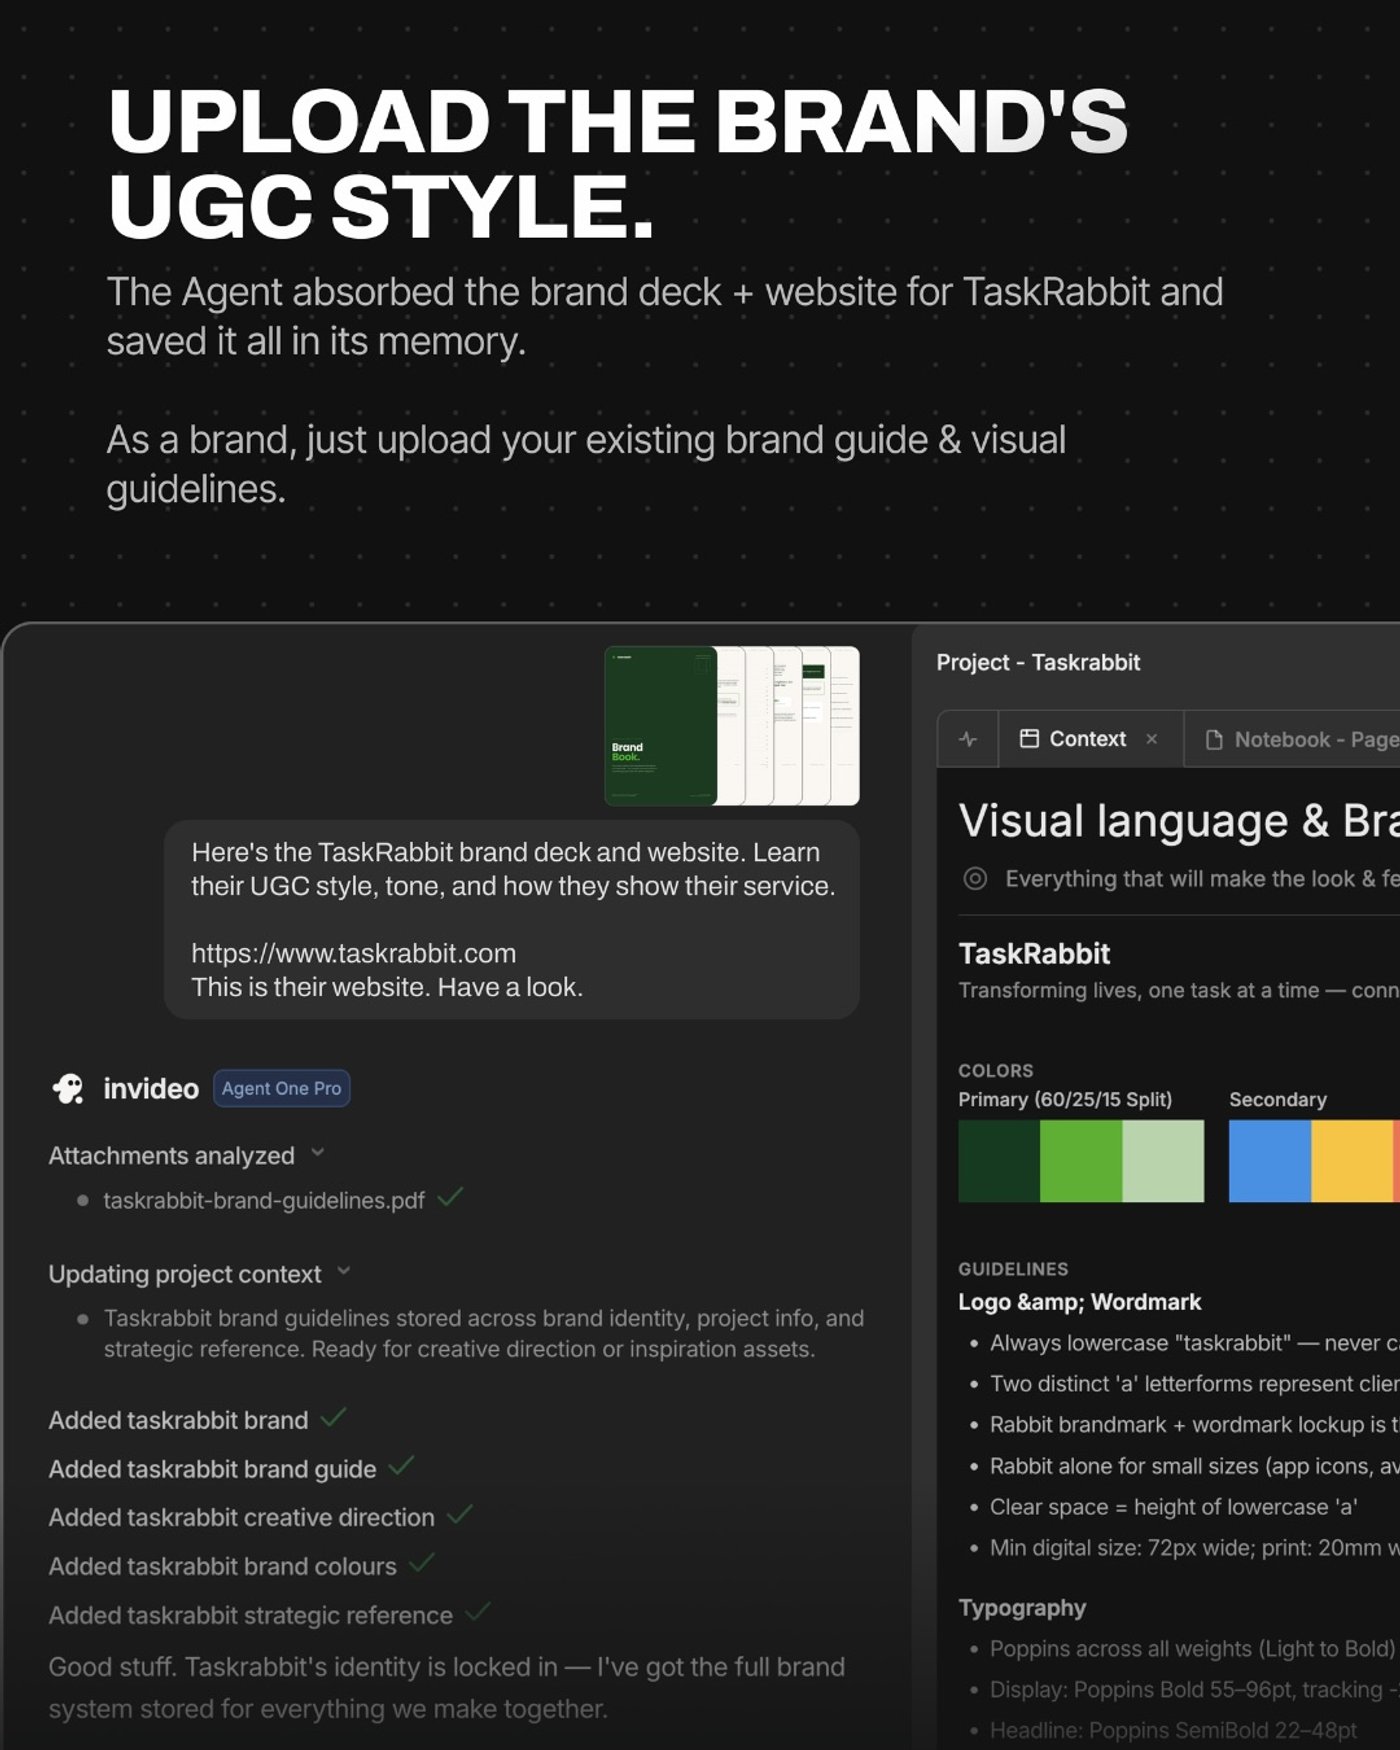Click 'Added taskrabbit creative direction' text

tap(241, 1517)
